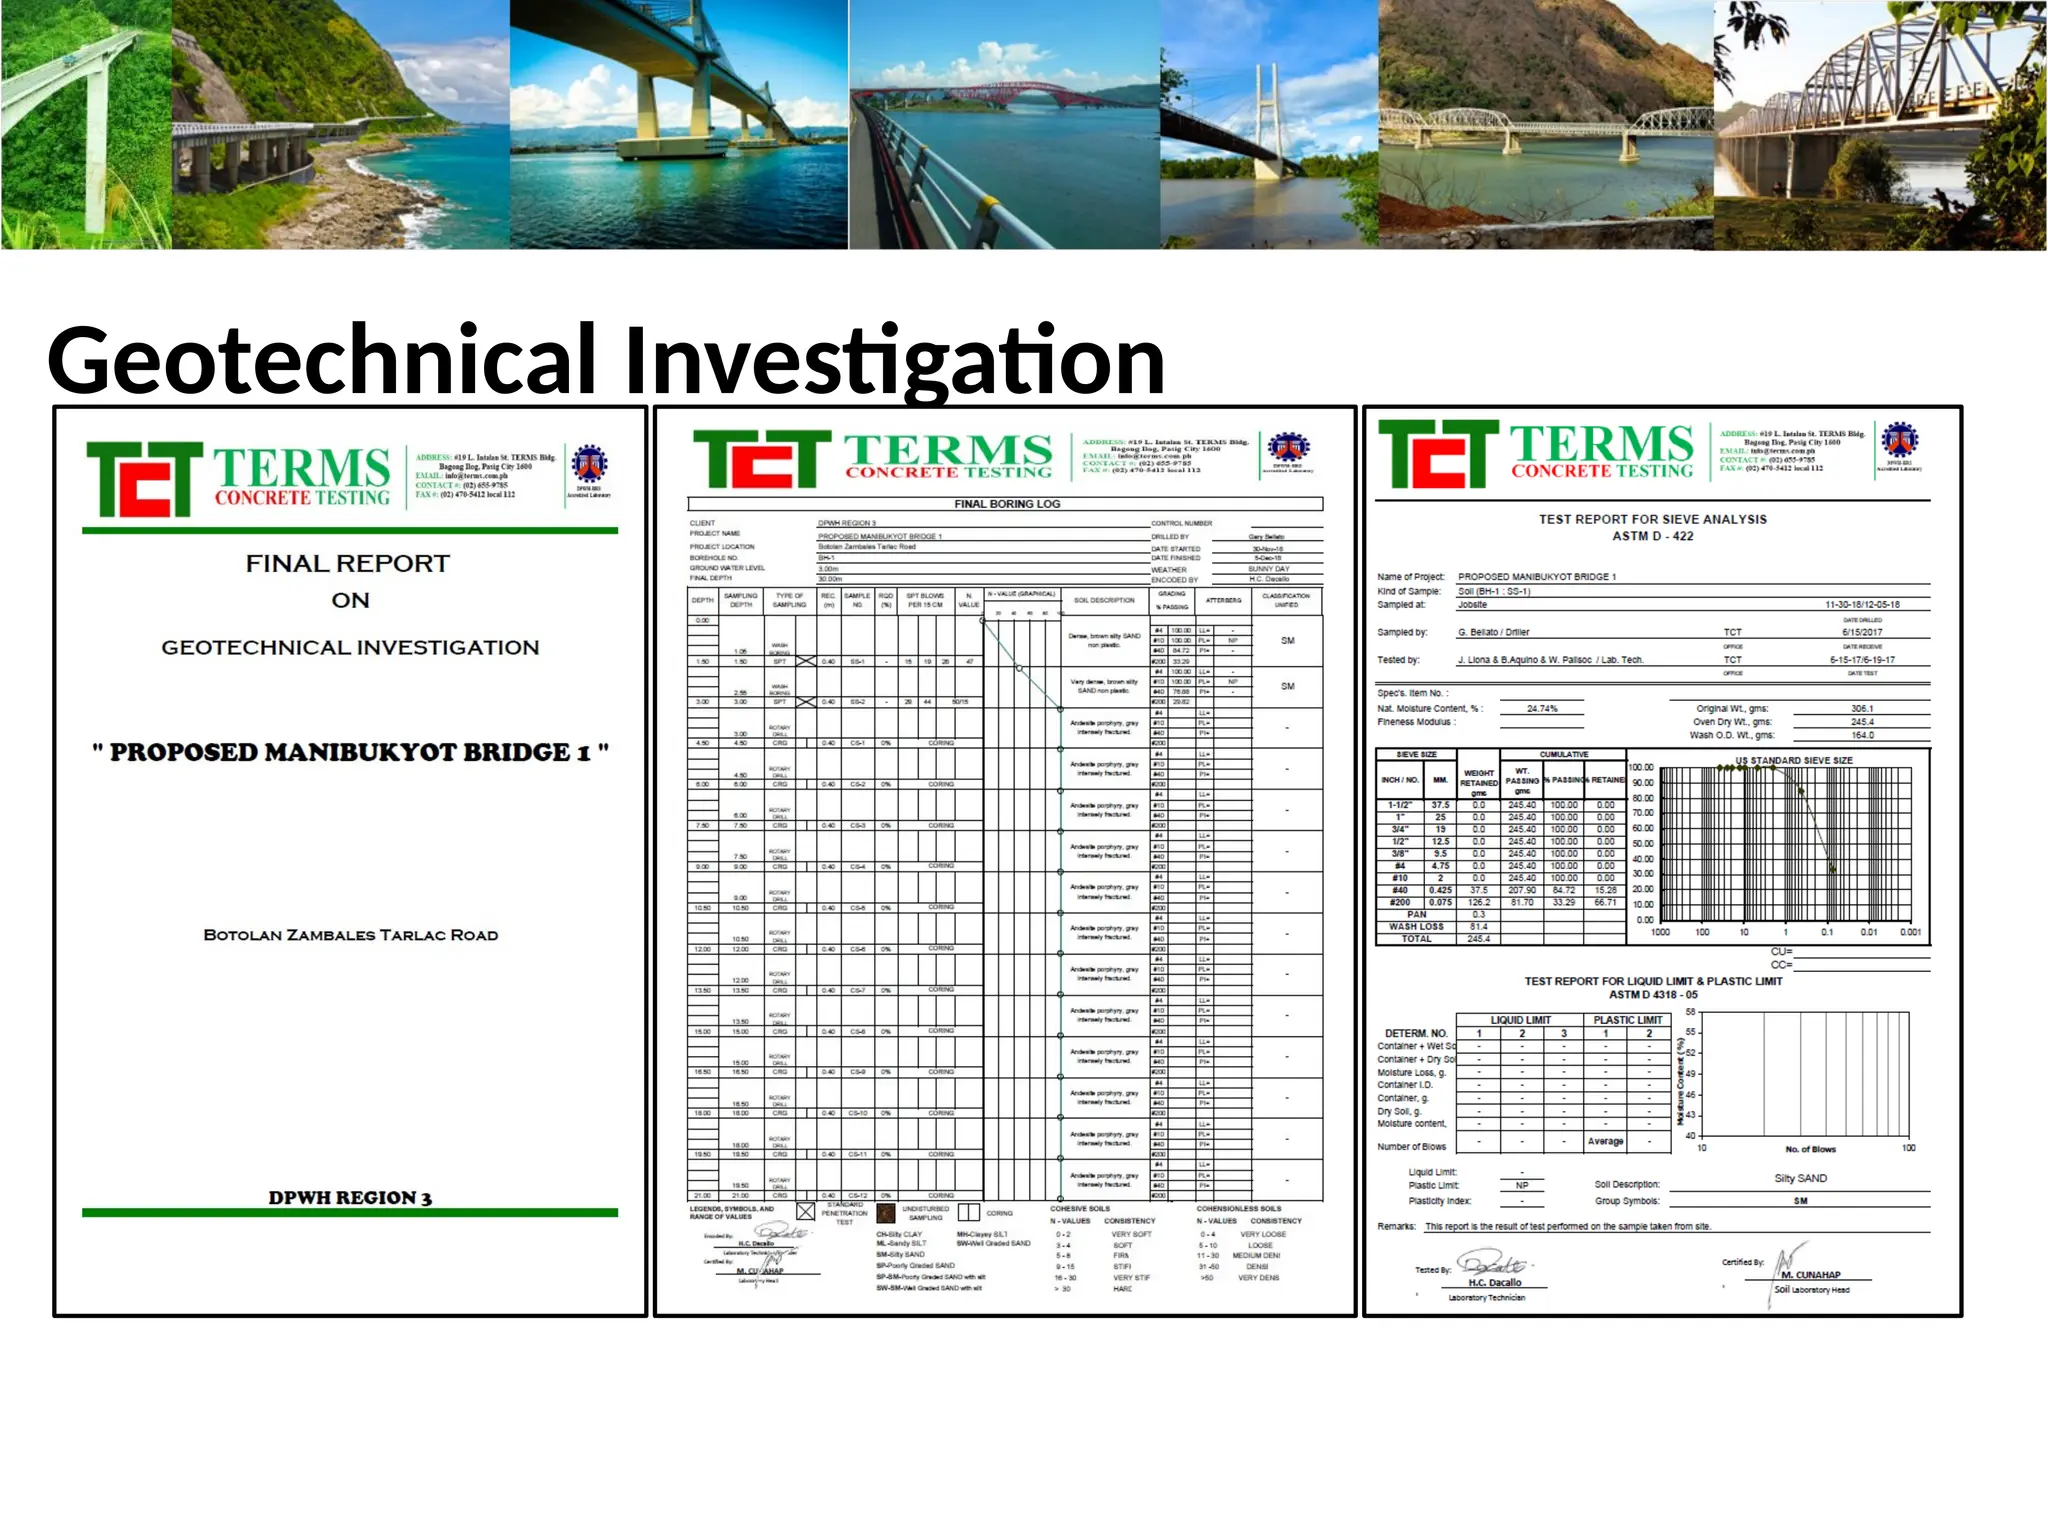Click the 'US STANDARD SIEVE SIZE' chart title
The height and width of the screenshot is (1536, 2048).
pos(1794,760)
